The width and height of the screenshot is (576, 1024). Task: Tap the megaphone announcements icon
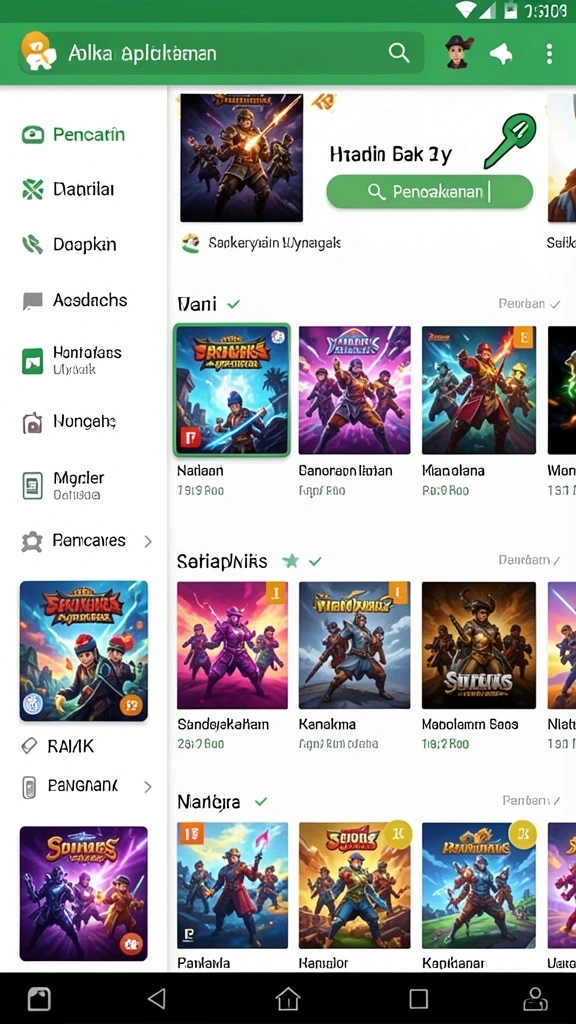501,54
